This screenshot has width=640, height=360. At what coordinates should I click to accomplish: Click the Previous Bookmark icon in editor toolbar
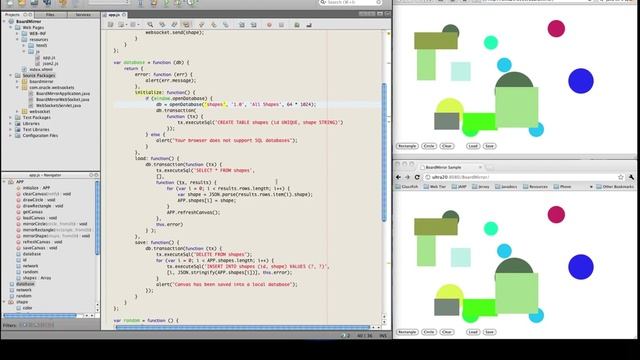(x=202, y=25)
